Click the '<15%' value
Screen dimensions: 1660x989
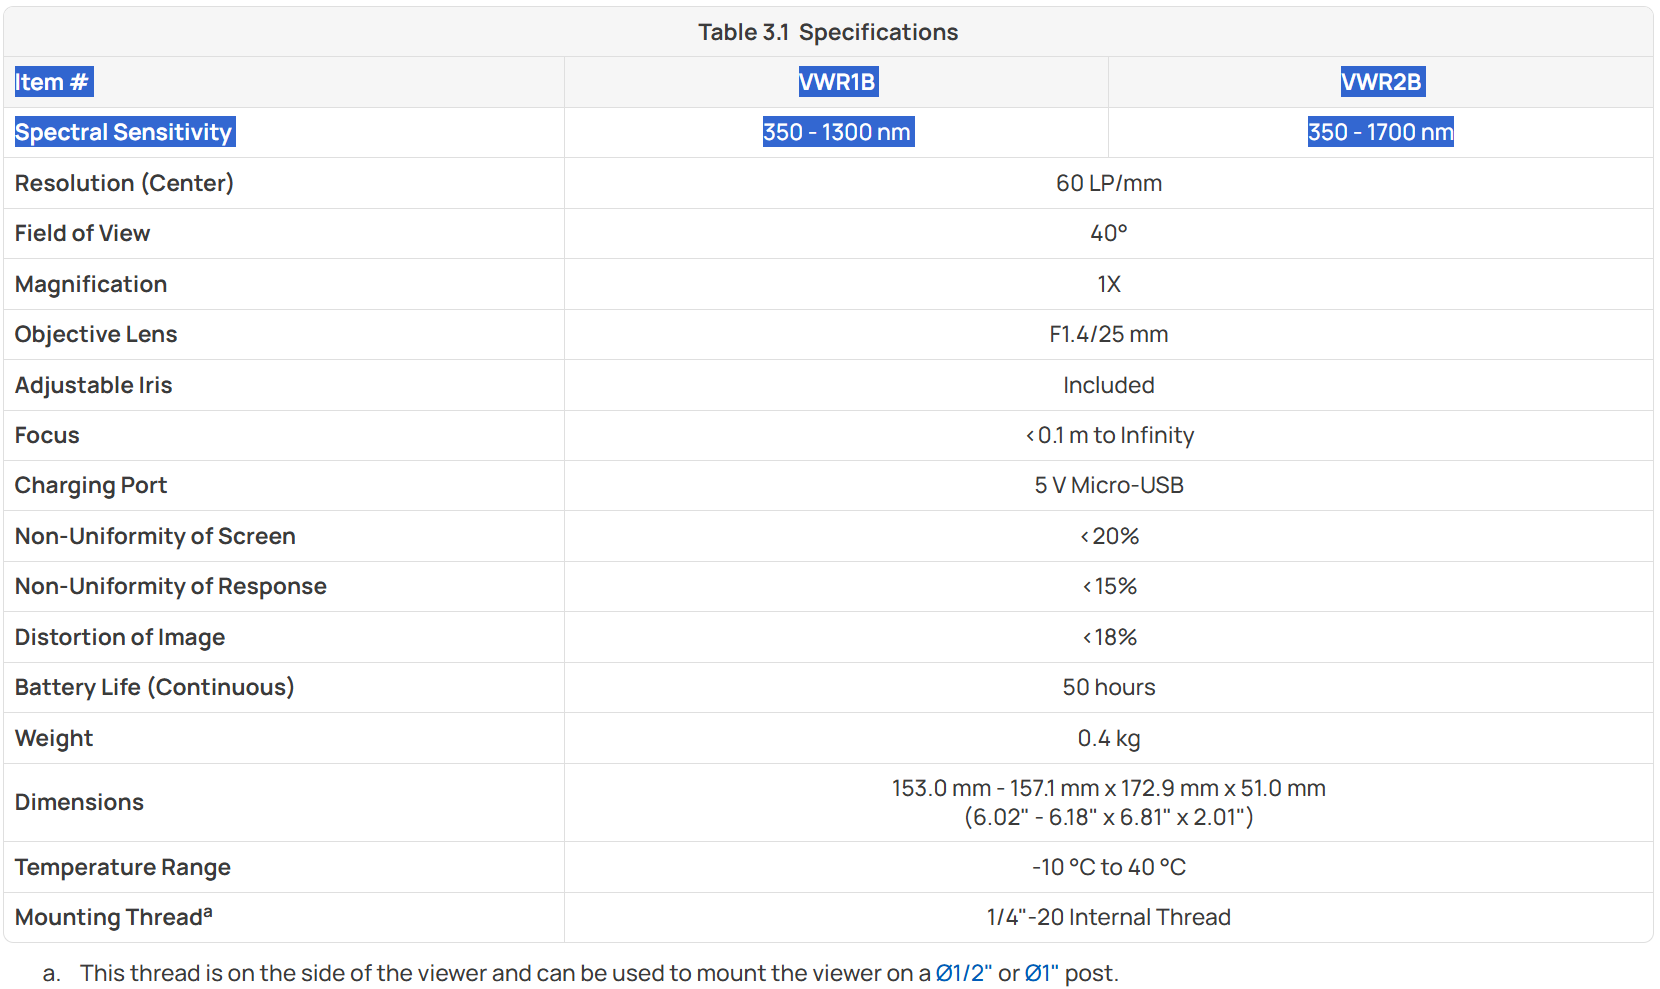point(1109,586)
